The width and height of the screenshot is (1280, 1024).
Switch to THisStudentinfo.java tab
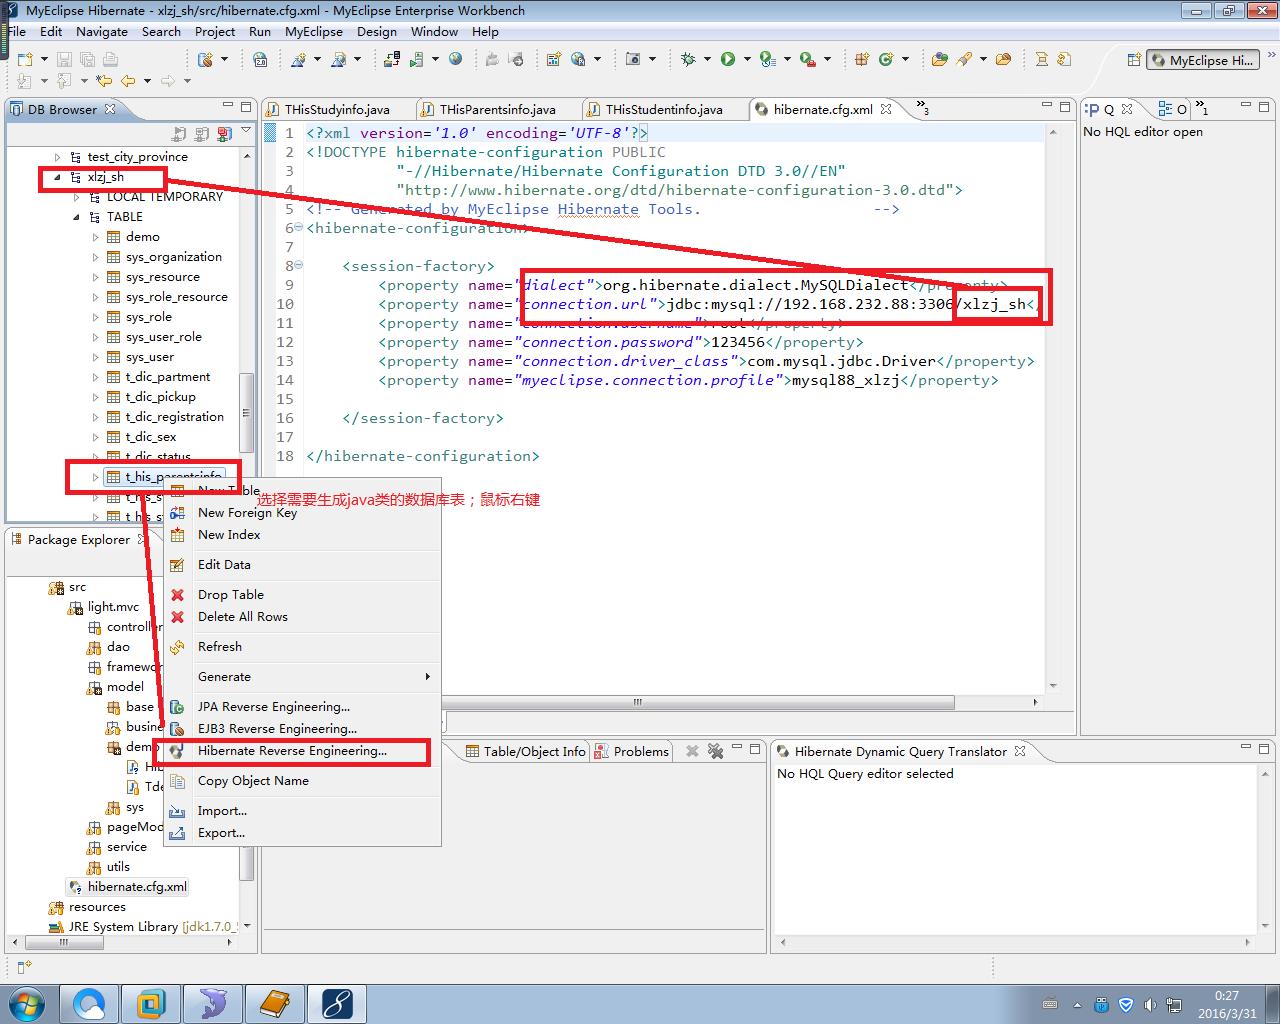(x=663, y=109)
